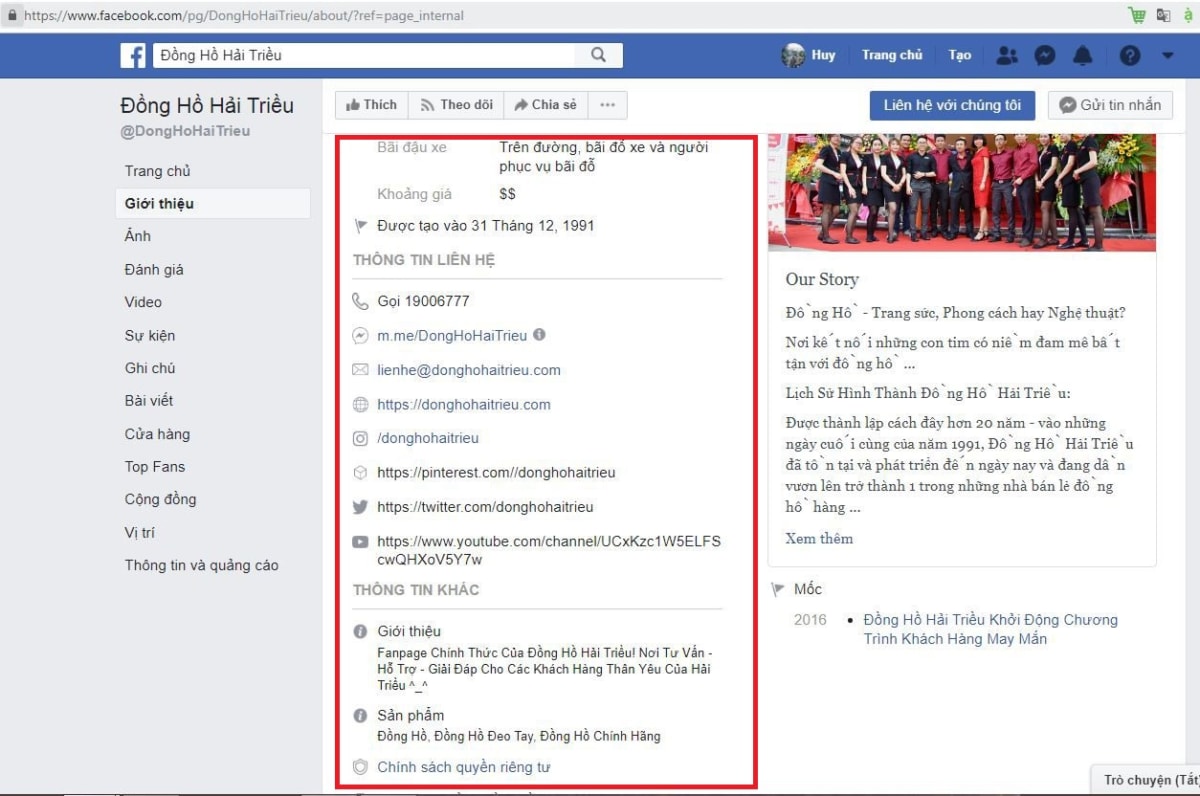Click the padlock icon in the address bar
1200x796 pixels.
click(x=13, y=16)
